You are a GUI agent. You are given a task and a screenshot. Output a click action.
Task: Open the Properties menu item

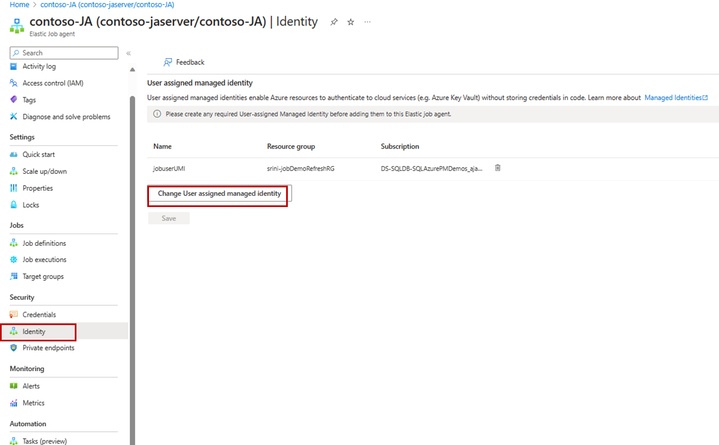(x=38, y=188)
